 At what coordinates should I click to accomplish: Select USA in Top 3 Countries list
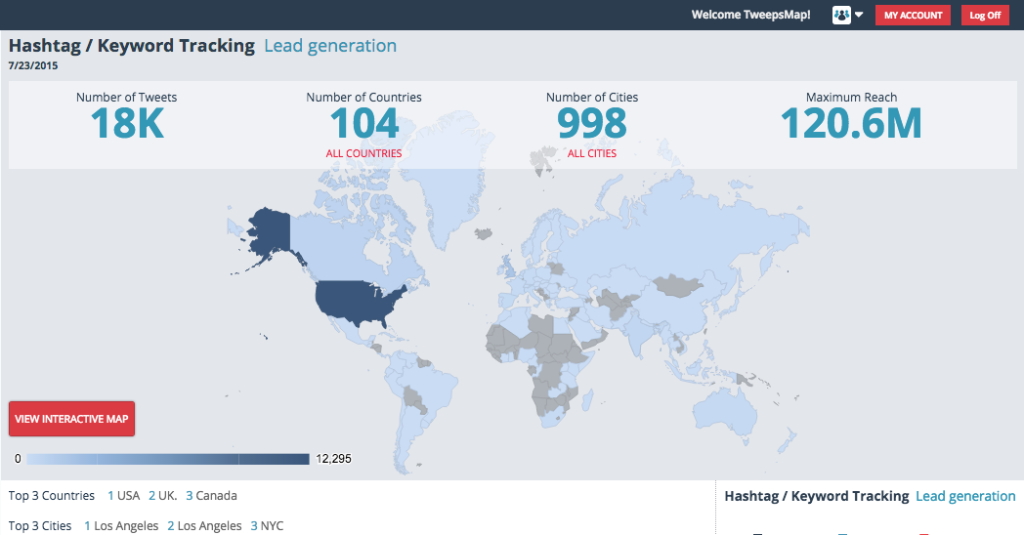127,496
